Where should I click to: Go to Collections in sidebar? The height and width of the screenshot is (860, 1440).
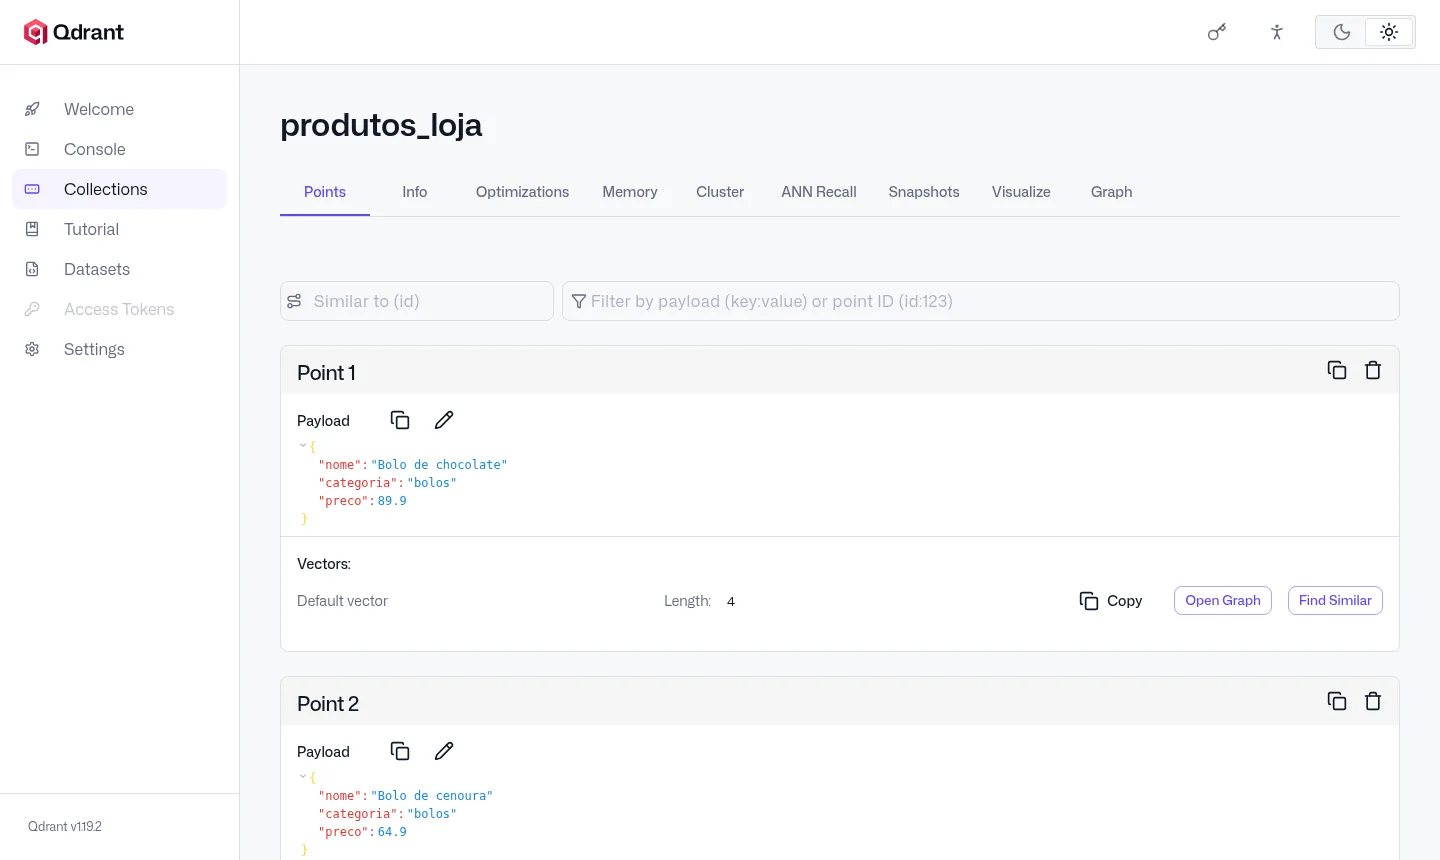pyautogui.click(x=120, y=189)
